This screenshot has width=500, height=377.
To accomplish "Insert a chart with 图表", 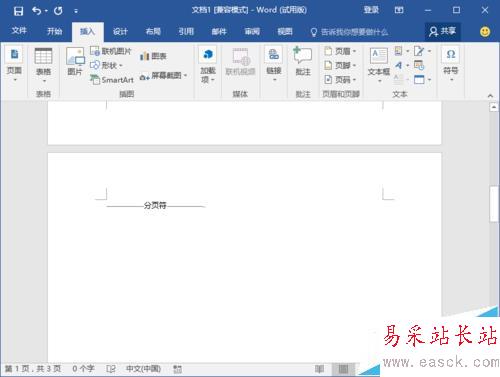I will (153, 56).
